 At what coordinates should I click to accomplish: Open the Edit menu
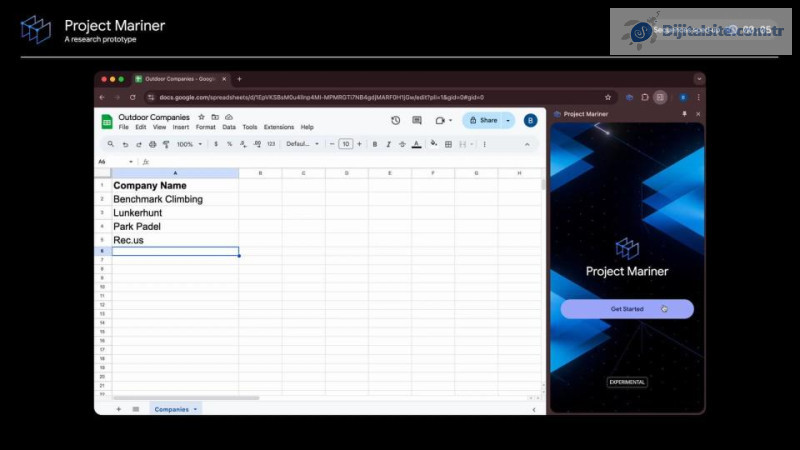(141, 127)
